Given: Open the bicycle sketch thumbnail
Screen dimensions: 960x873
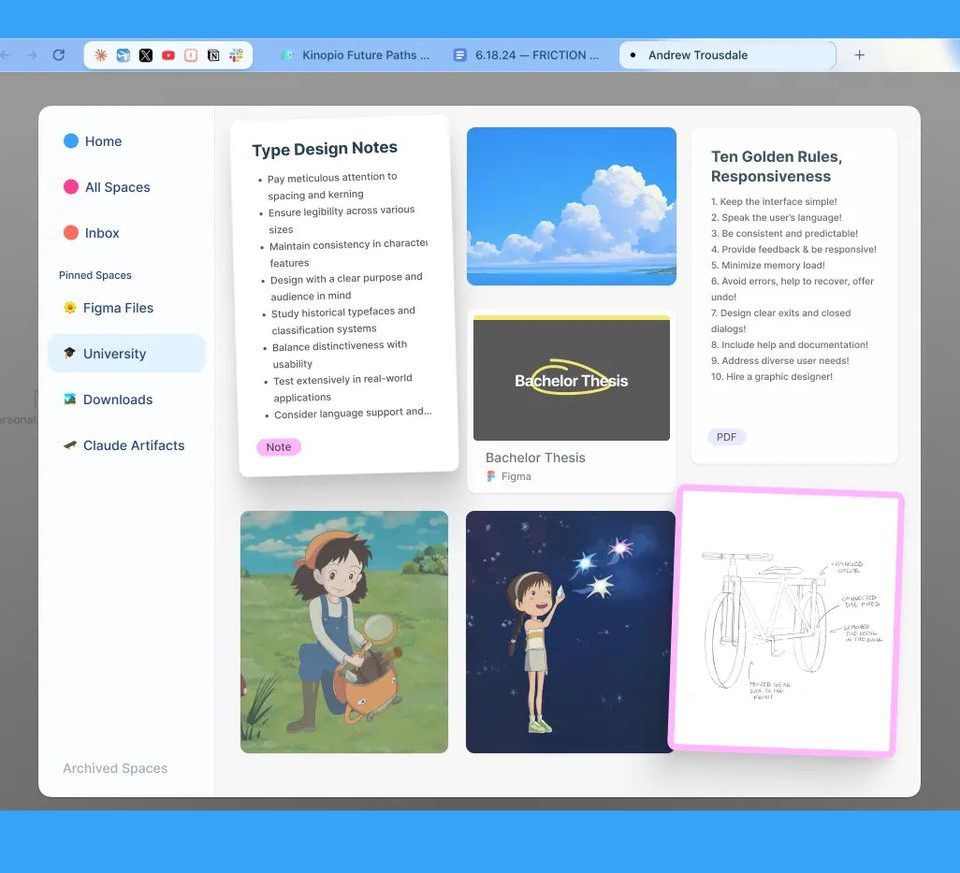Looking at the screenshot, I should [x=787, y=621].
